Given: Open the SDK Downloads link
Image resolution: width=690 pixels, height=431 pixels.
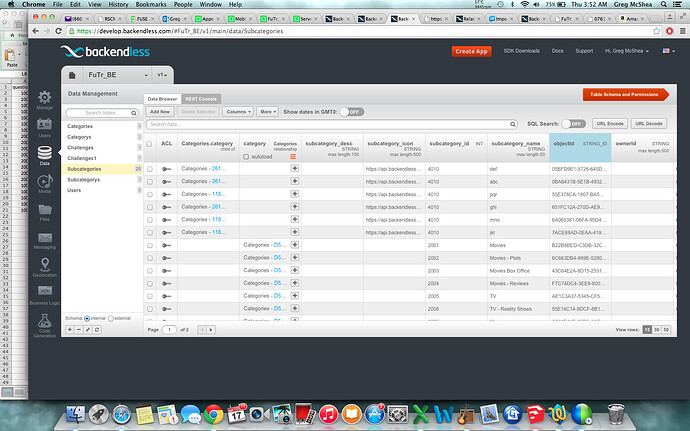Looking at the screenshot, I should [521, 51].
